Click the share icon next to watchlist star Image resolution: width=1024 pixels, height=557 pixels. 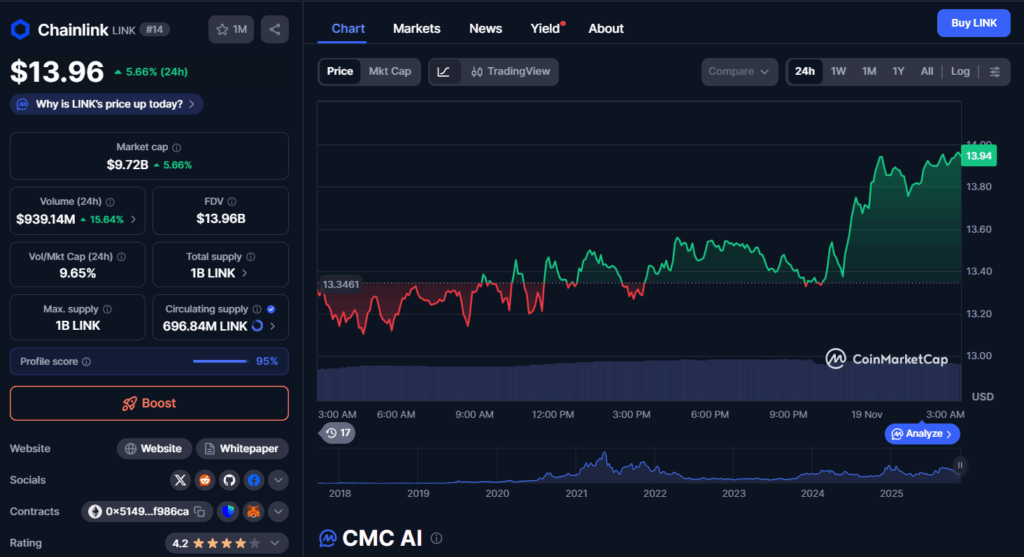click(275, 29)
